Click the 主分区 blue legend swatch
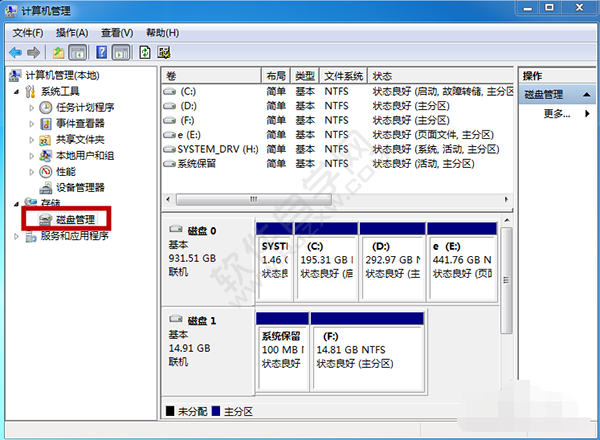600x440 pixels. coord(216,411)
